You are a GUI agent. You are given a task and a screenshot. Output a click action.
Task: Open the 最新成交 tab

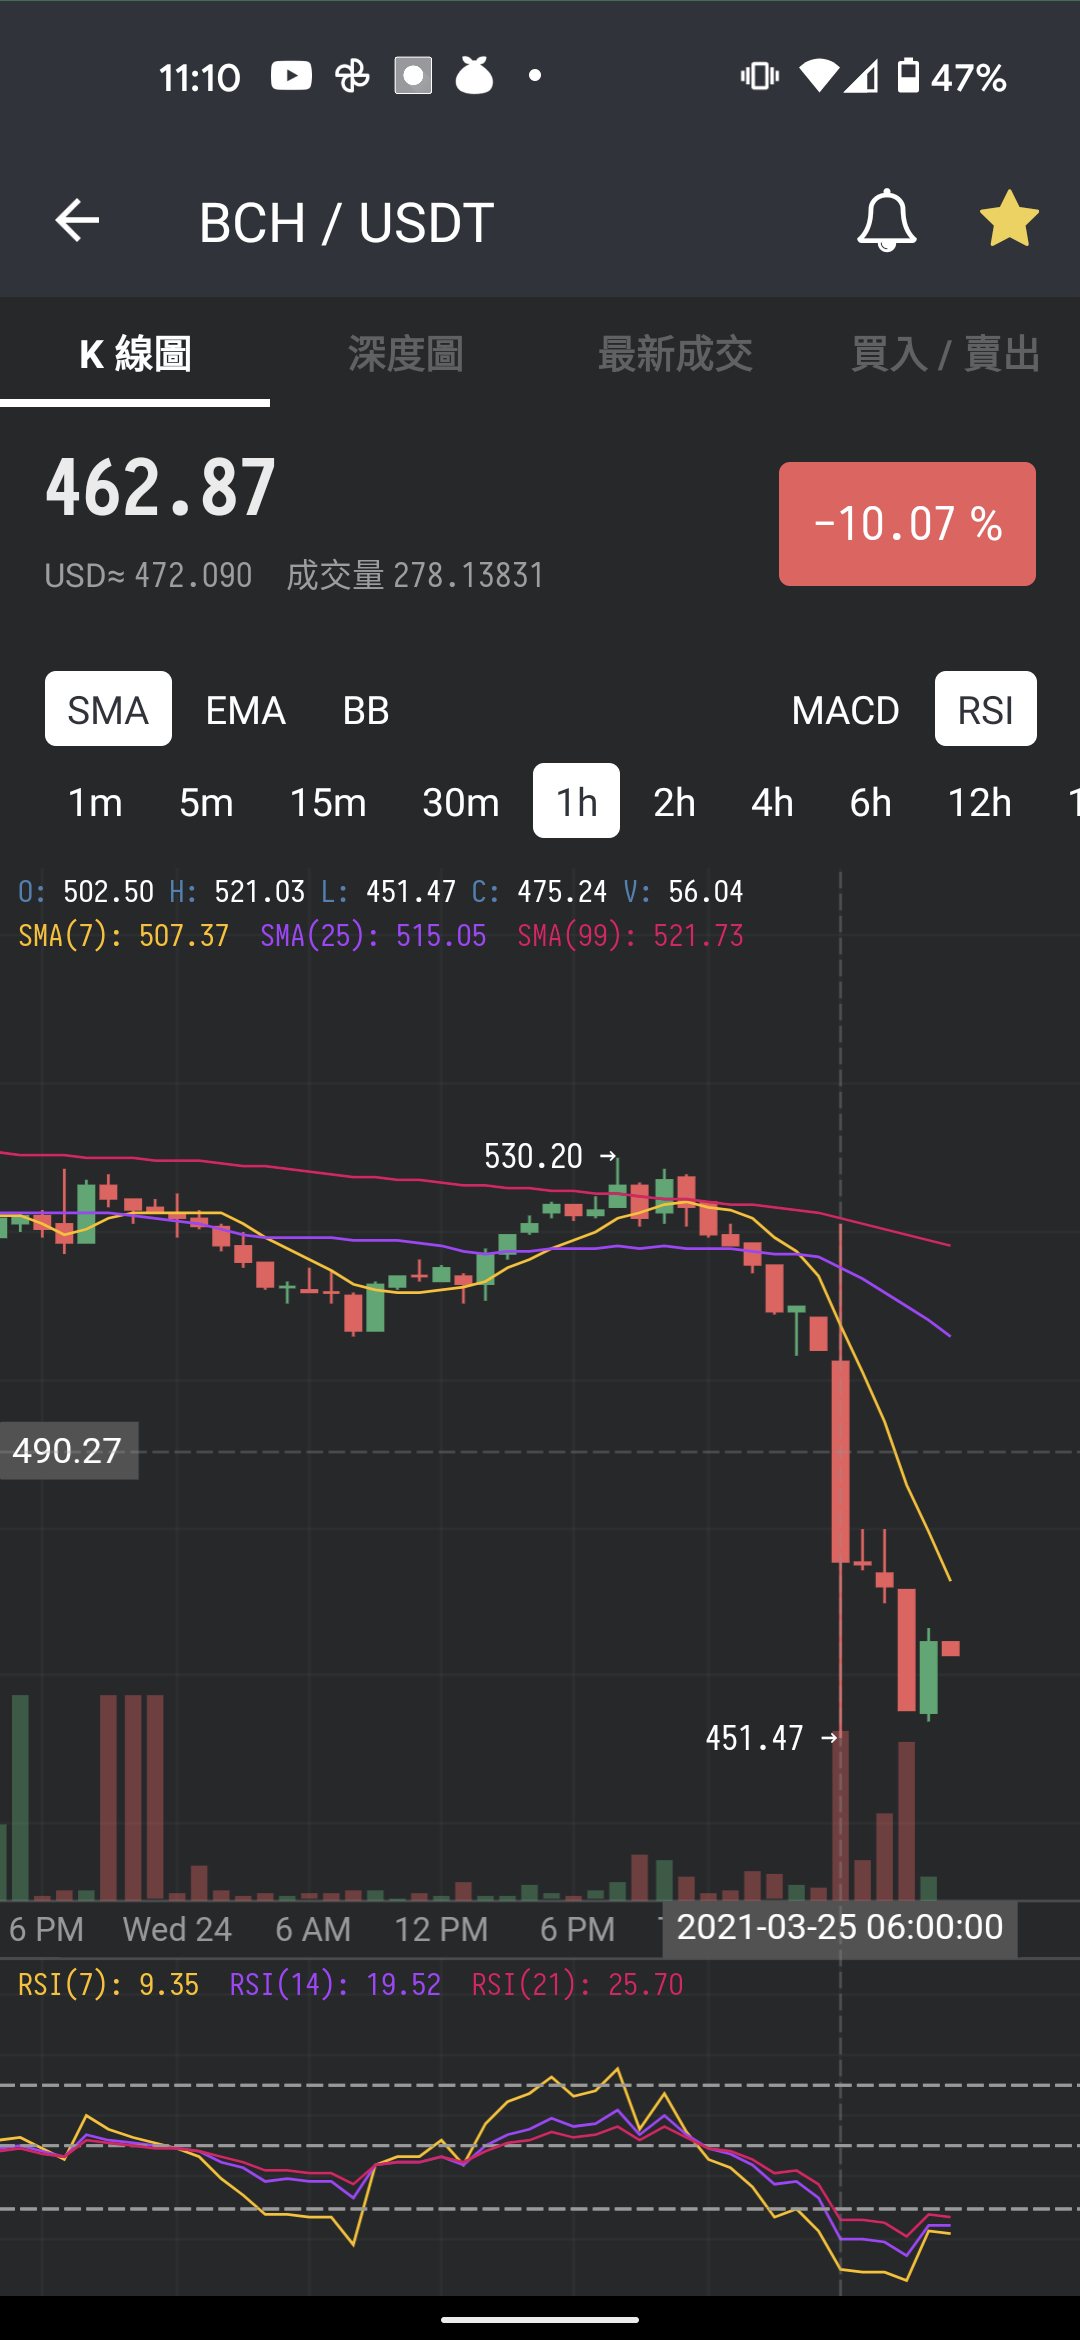pos(675,354)
